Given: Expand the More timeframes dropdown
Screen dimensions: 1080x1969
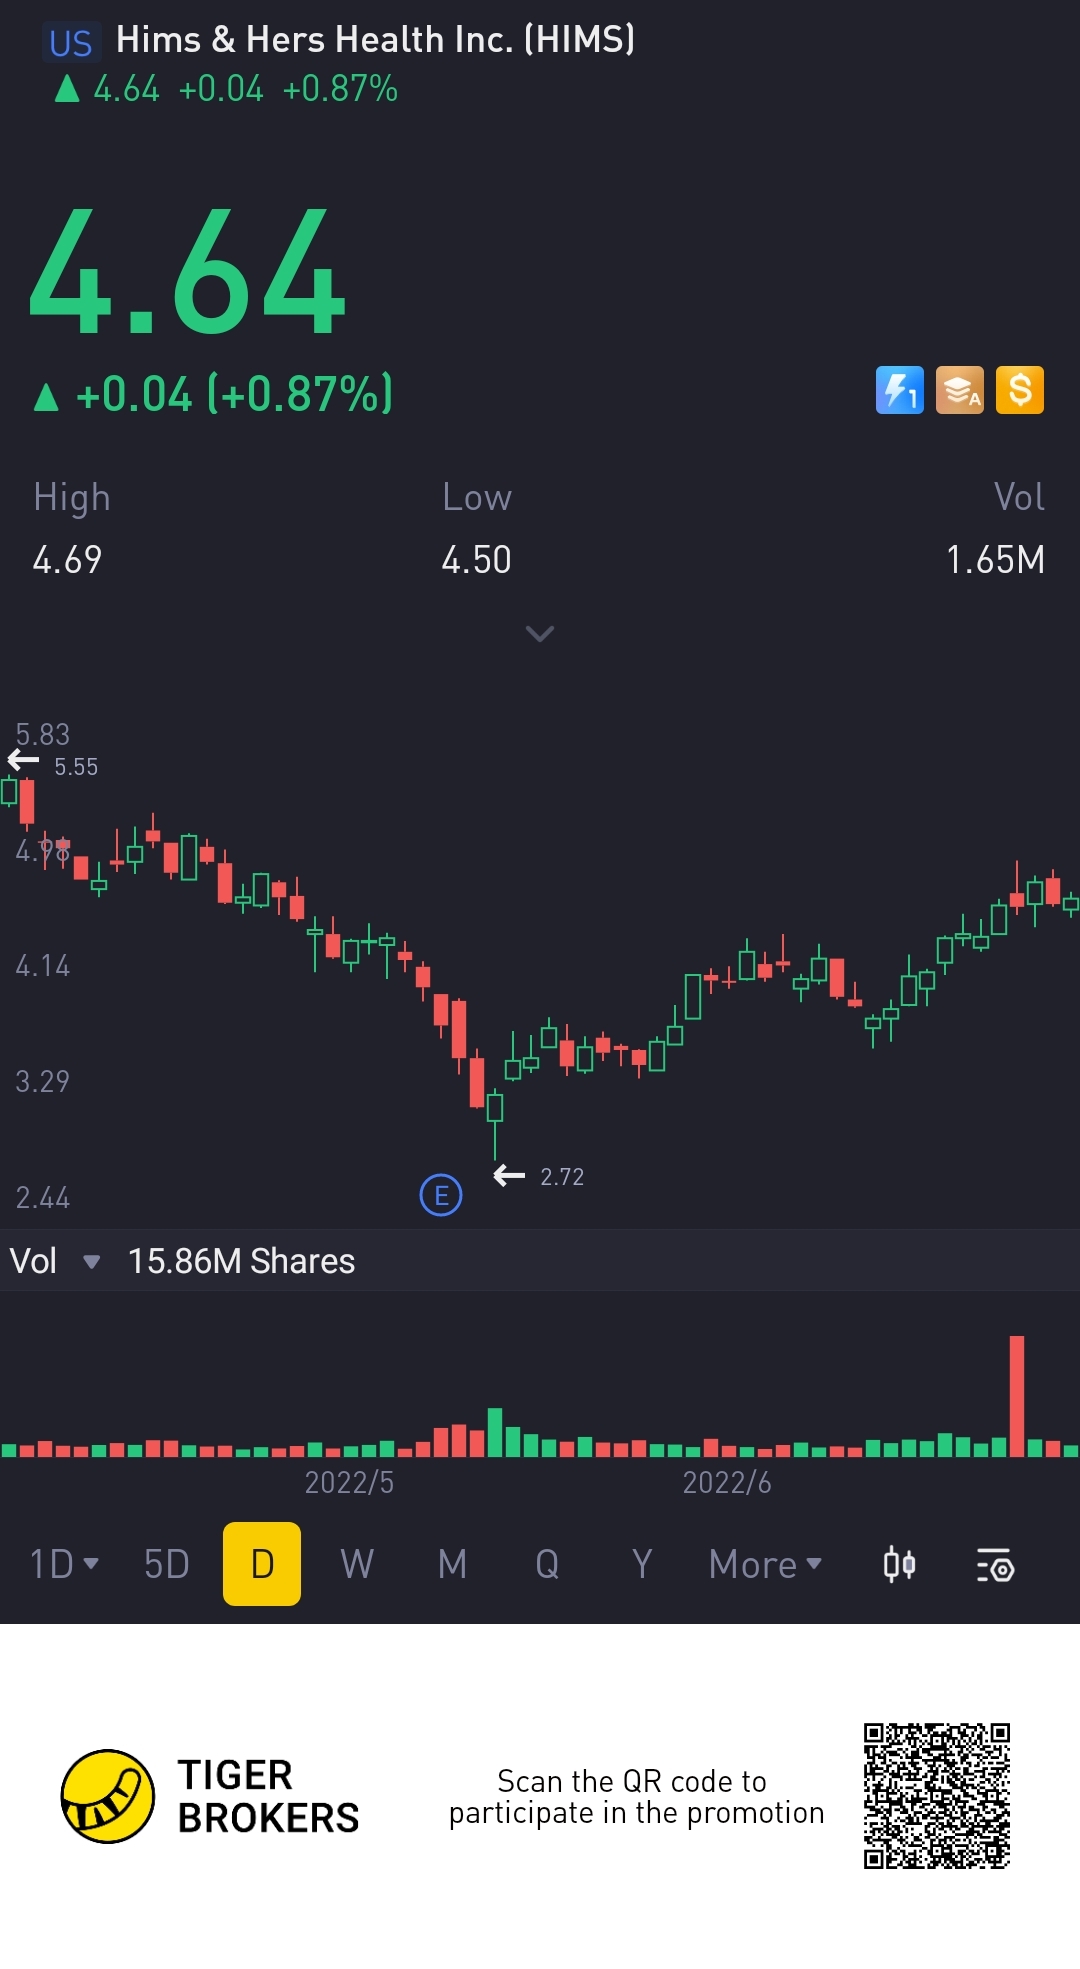Looking at the screenshot, I should (x=765, y=1564).
